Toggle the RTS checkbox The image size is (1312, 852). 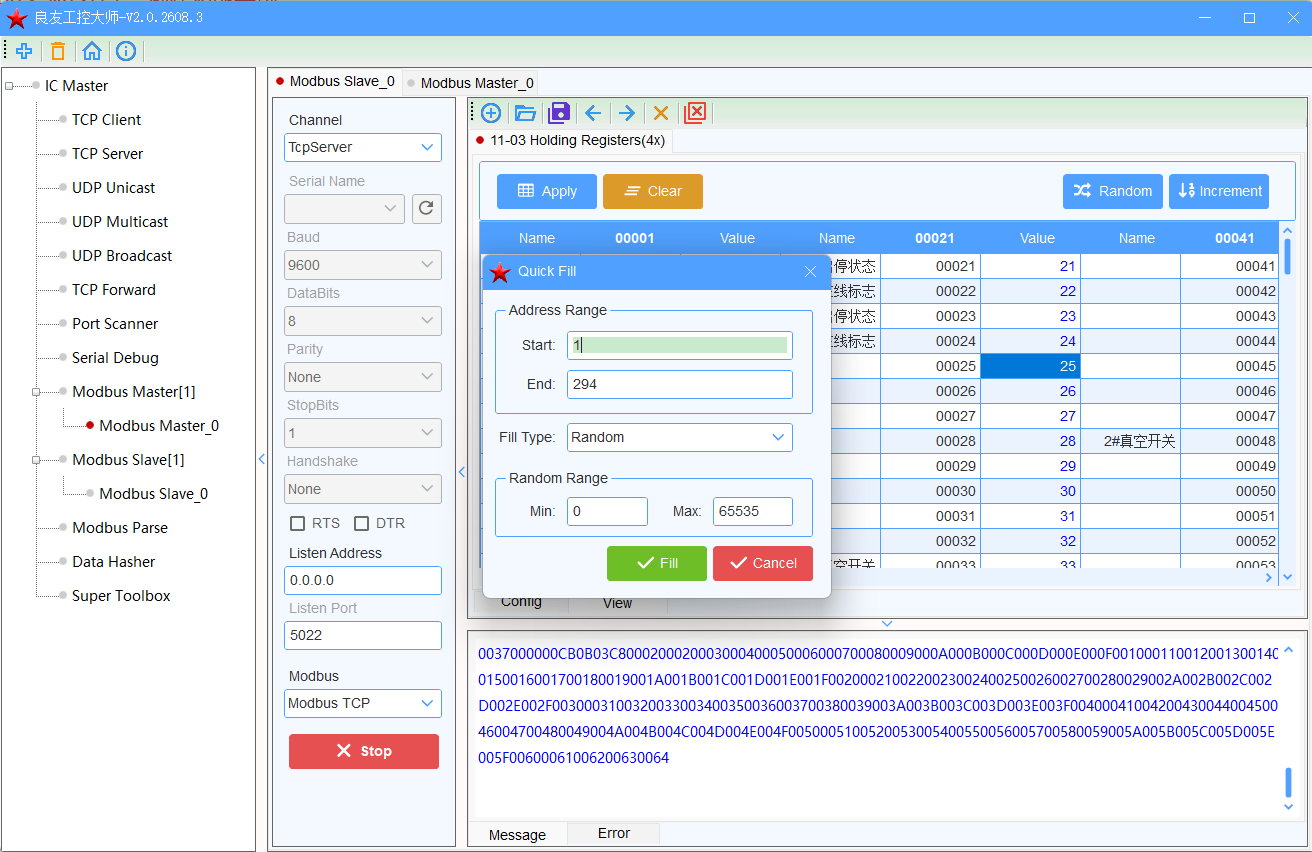[297, 524]
